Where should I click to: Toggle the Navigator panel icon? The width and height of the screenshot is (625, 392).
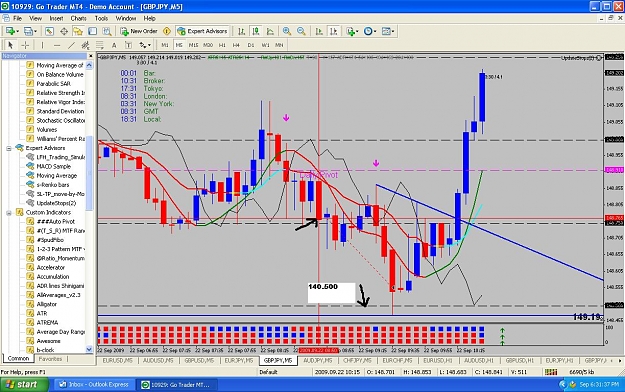[78, 31]
